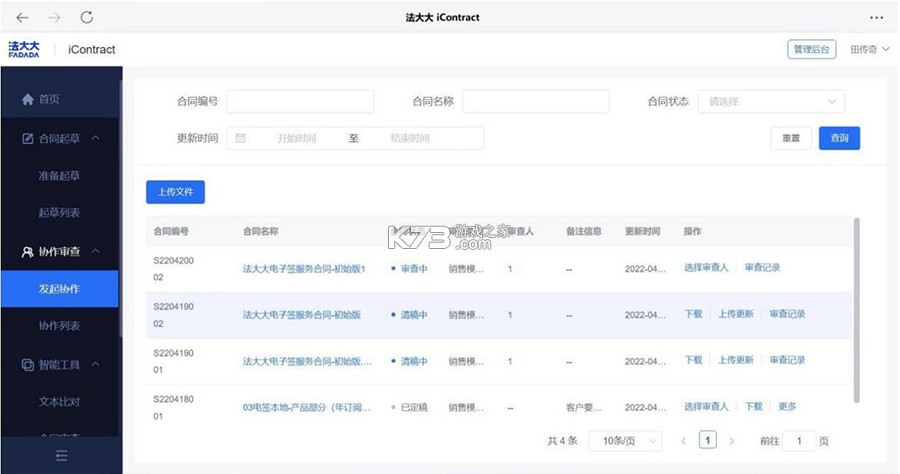Click 上传更新 for contract S220419002
This screenshot has width=900, height=474.
(736, 314)
